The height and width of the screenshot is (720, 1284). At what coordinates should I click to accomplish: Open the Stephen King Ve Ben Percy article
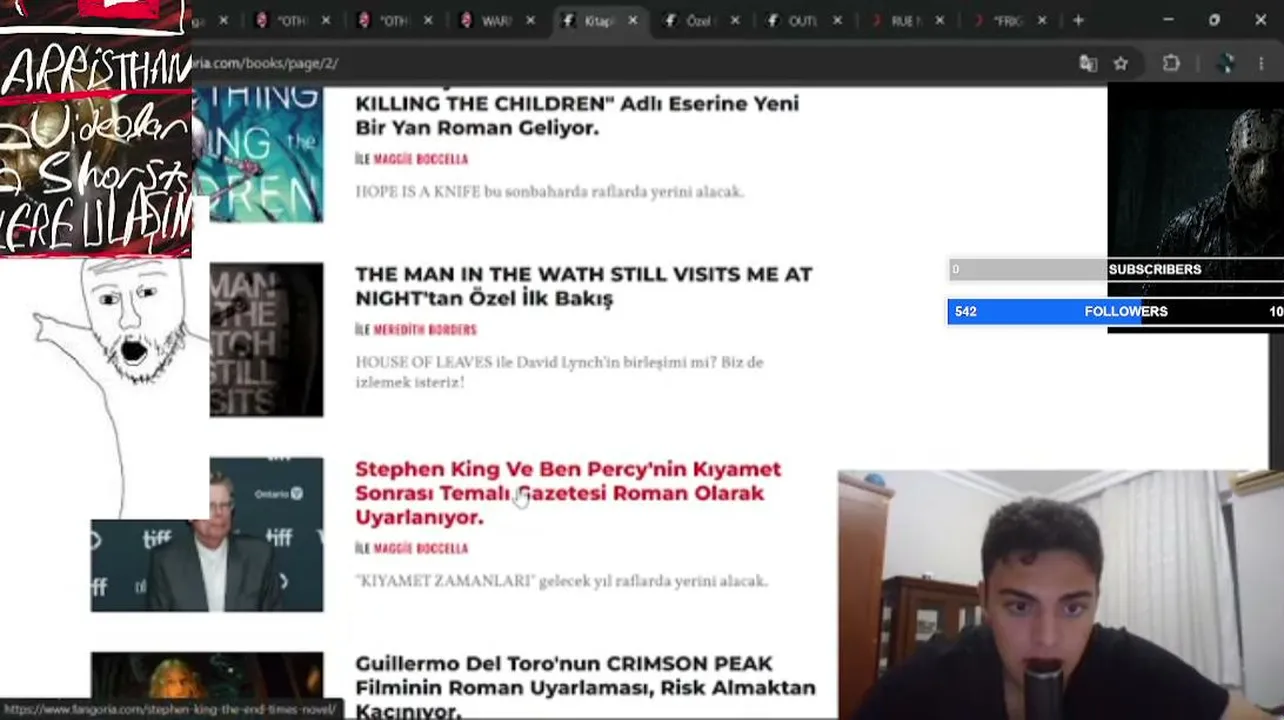568,493
